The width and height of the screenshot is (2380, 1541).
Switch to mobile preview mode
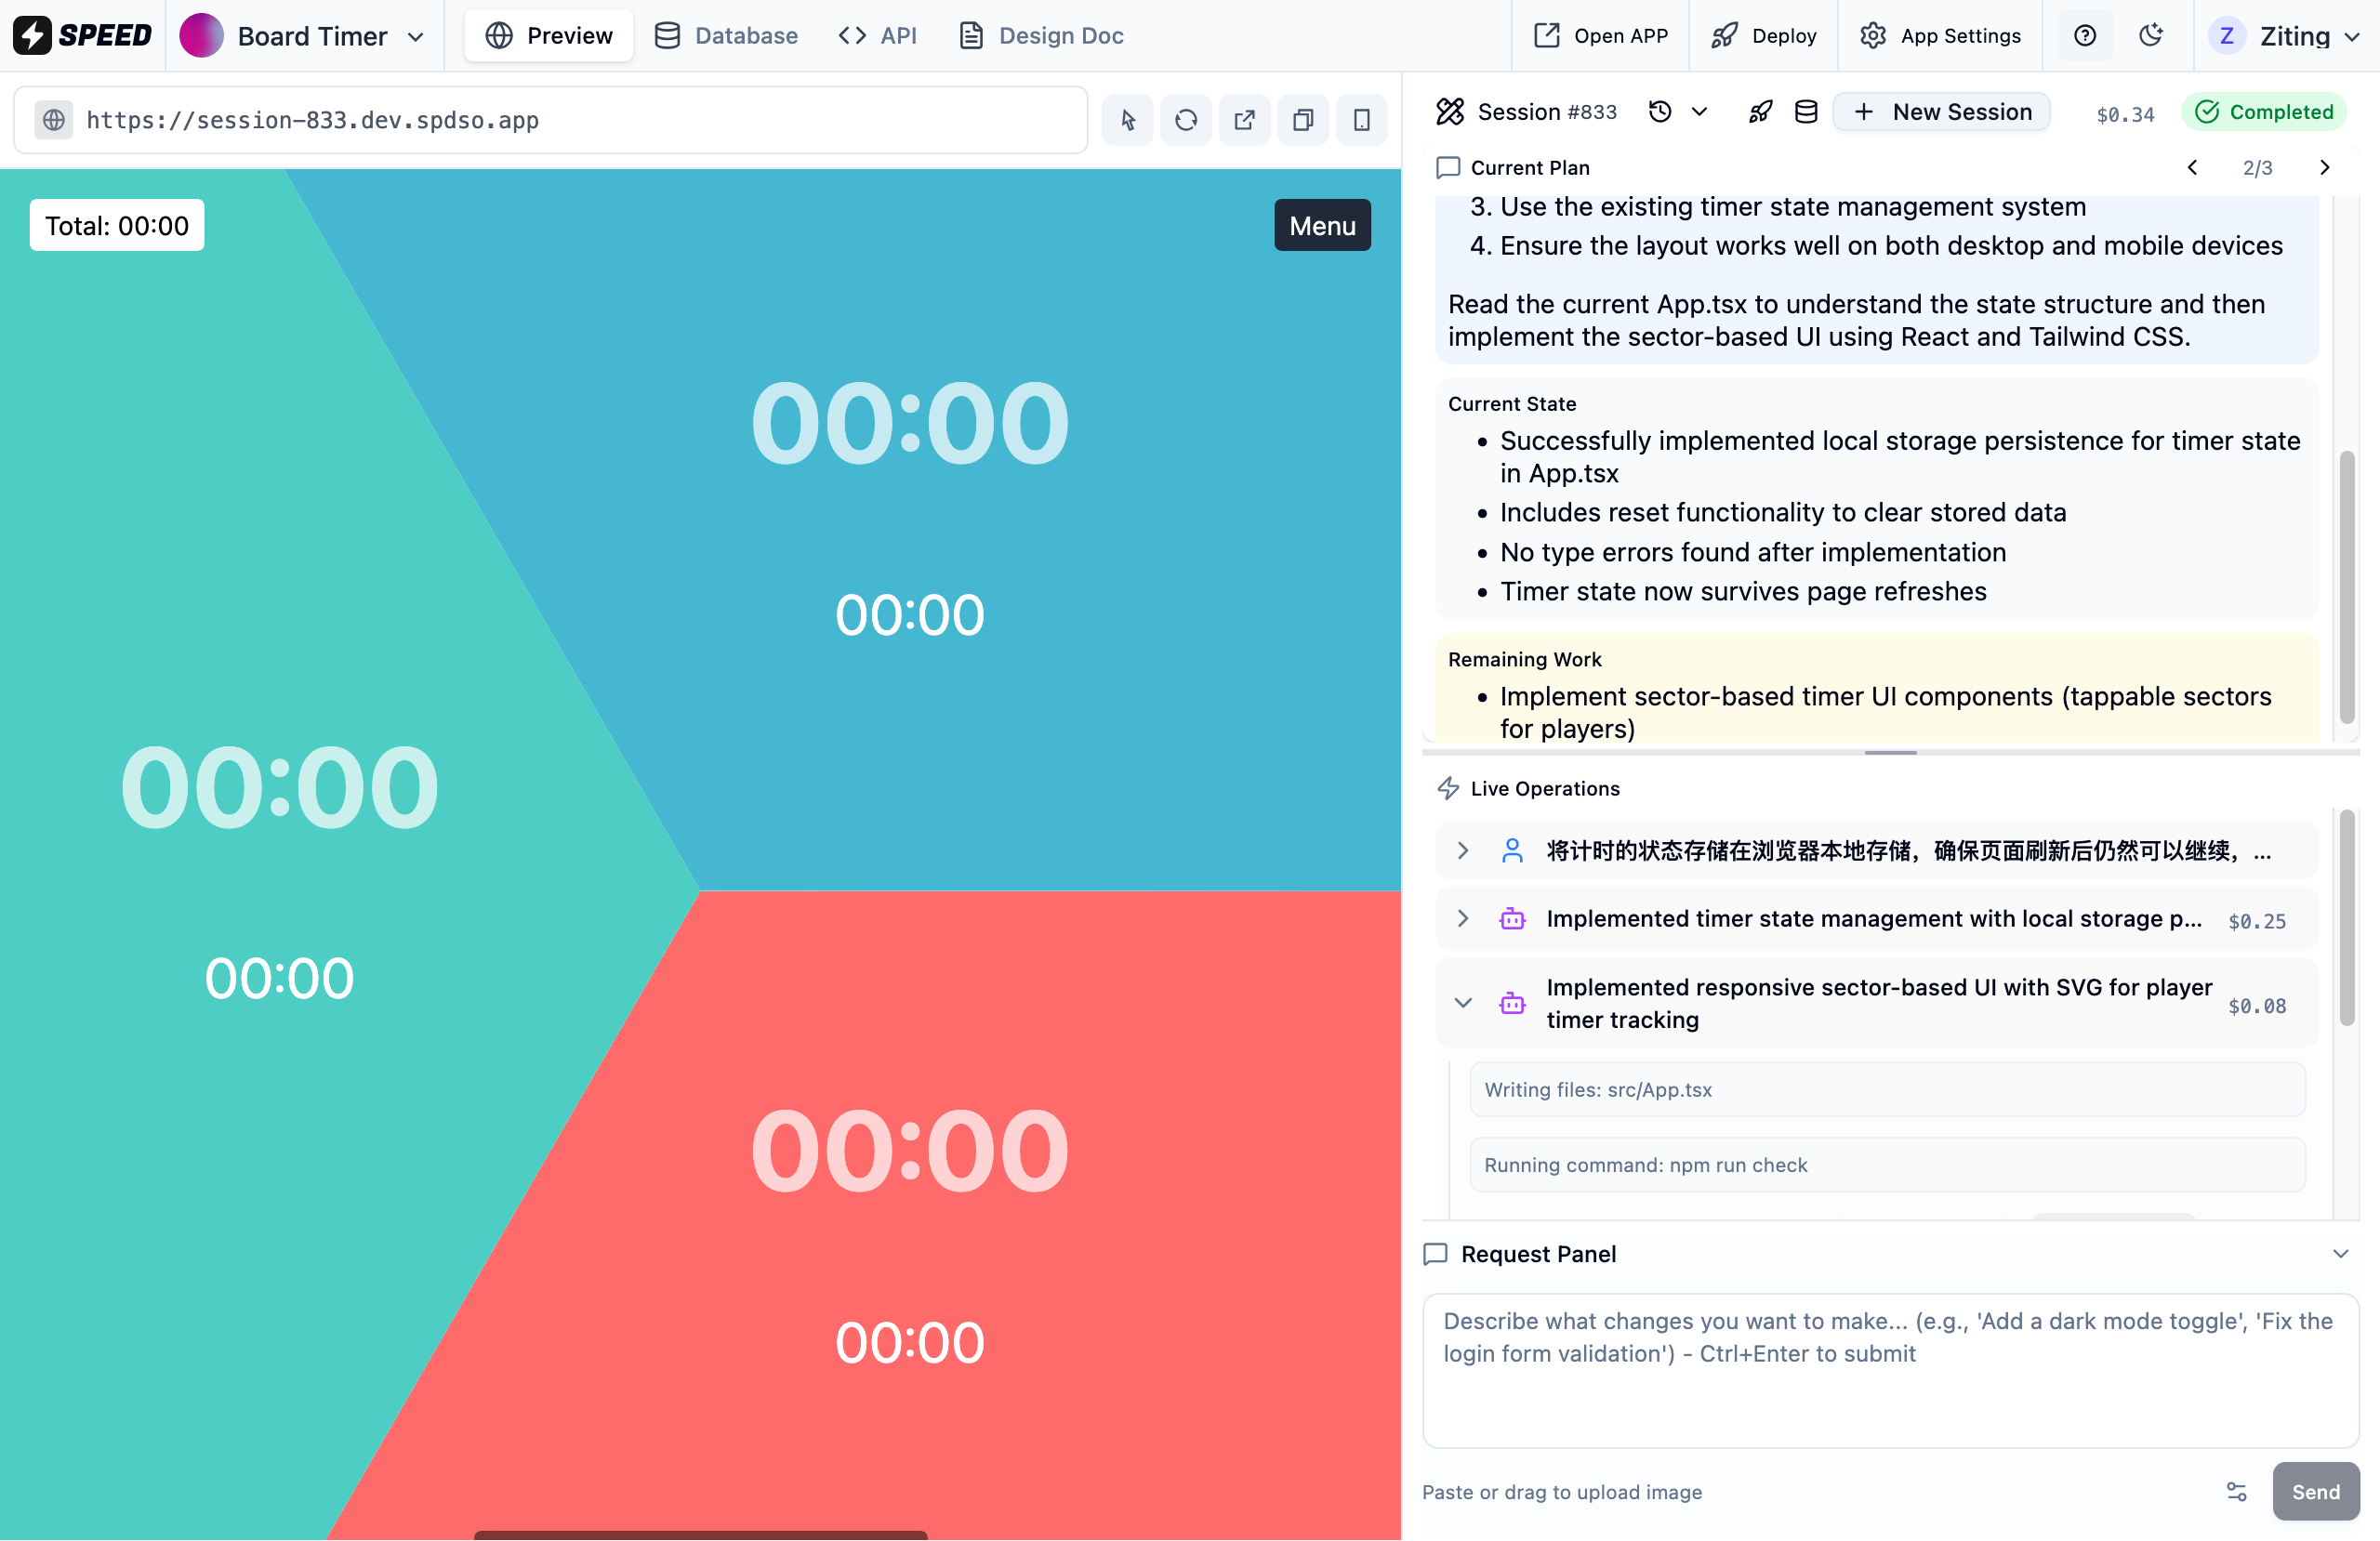1361,120
